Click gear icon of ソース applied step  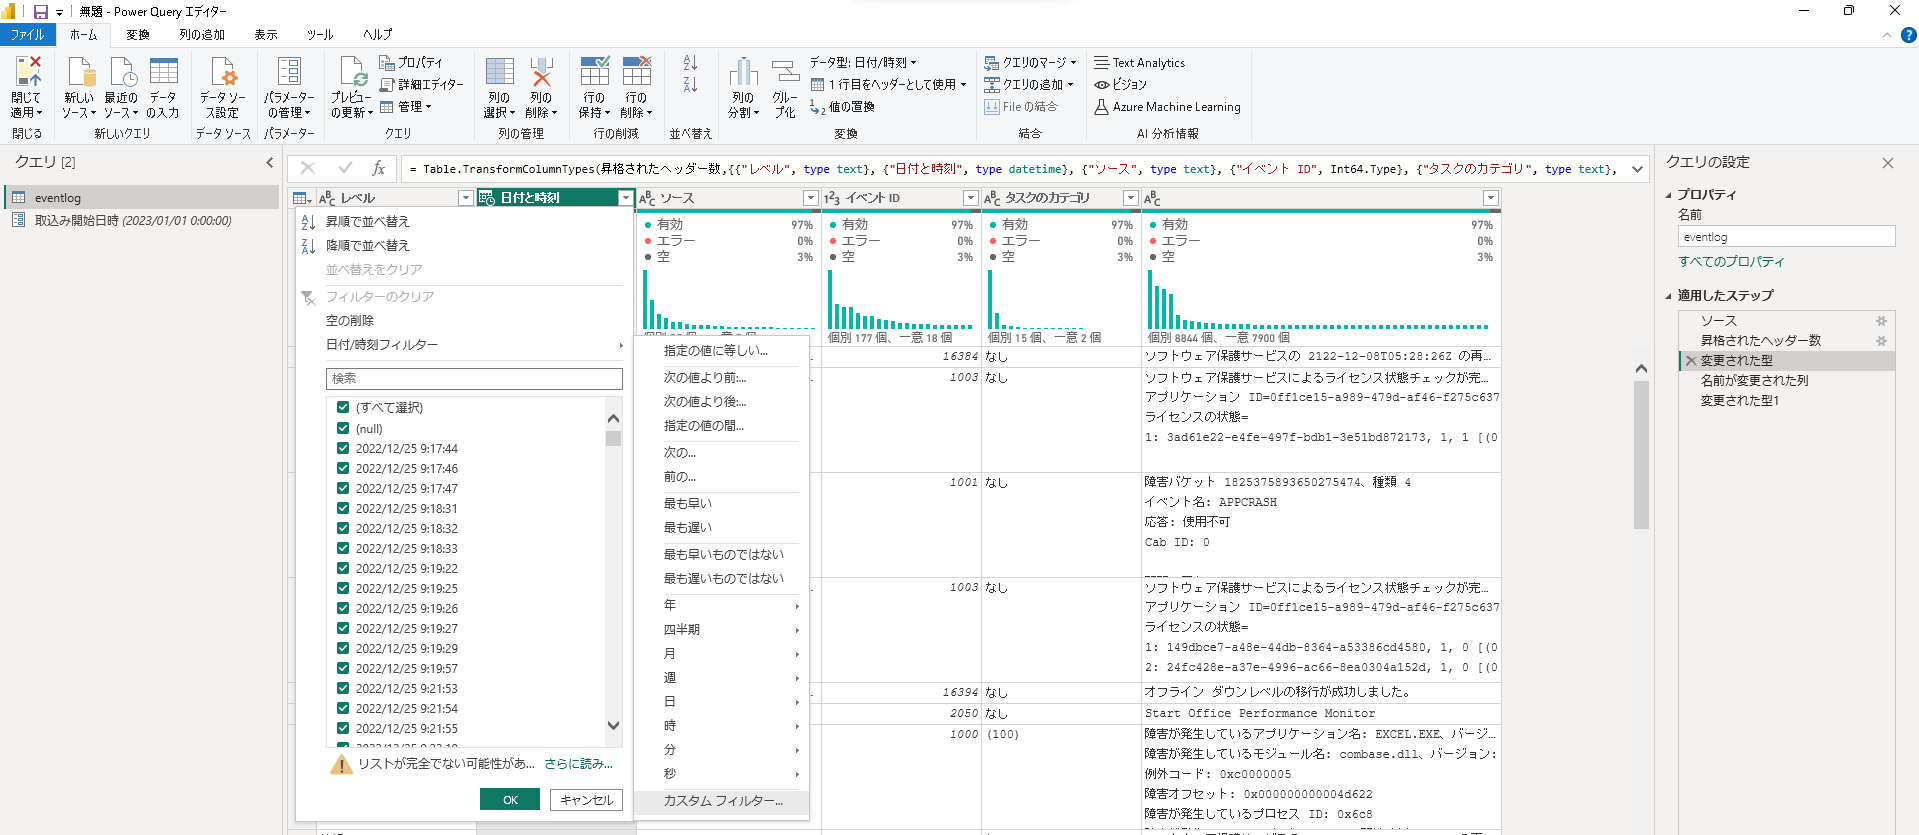(x=1881, y=321)
